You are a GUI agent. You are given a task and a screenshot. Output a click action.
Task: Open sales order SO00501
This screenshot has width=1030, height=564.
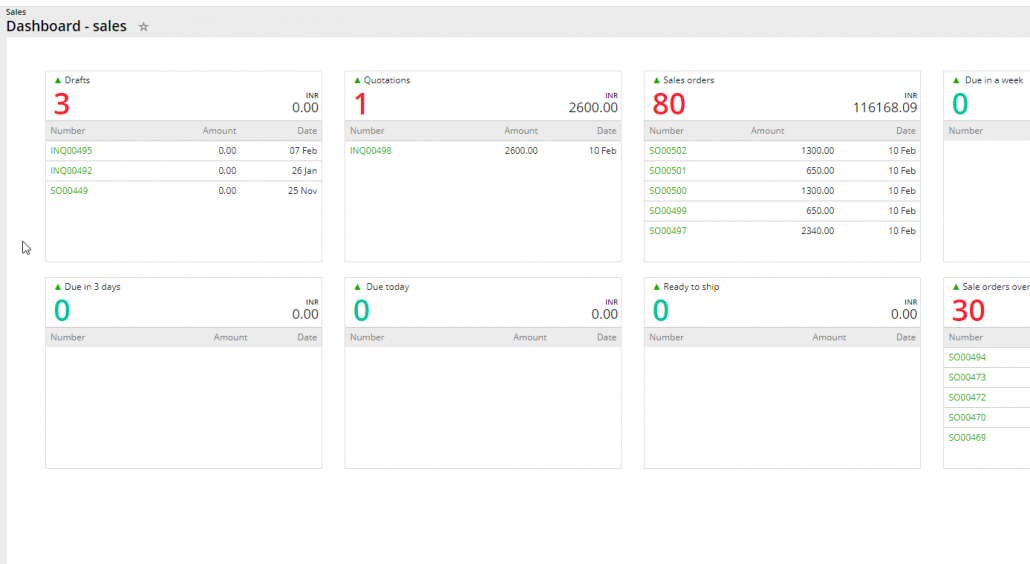click(x=667, y=171)
